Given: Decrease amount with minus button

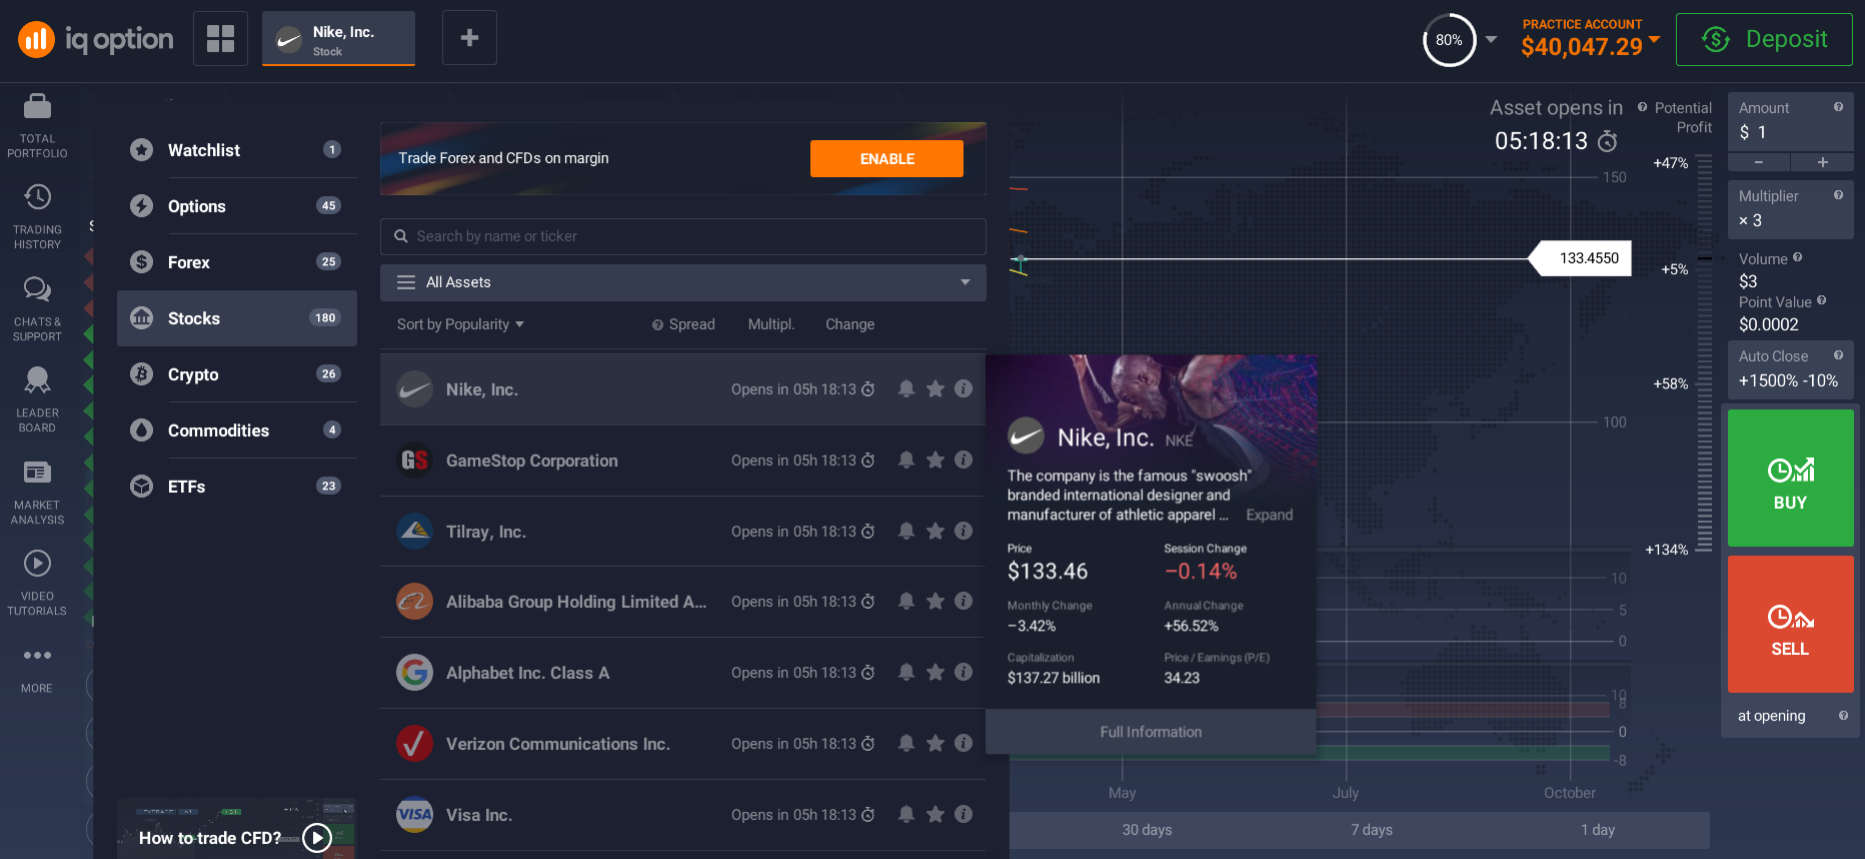Looking at the screenshot, I should (1758, 162).
